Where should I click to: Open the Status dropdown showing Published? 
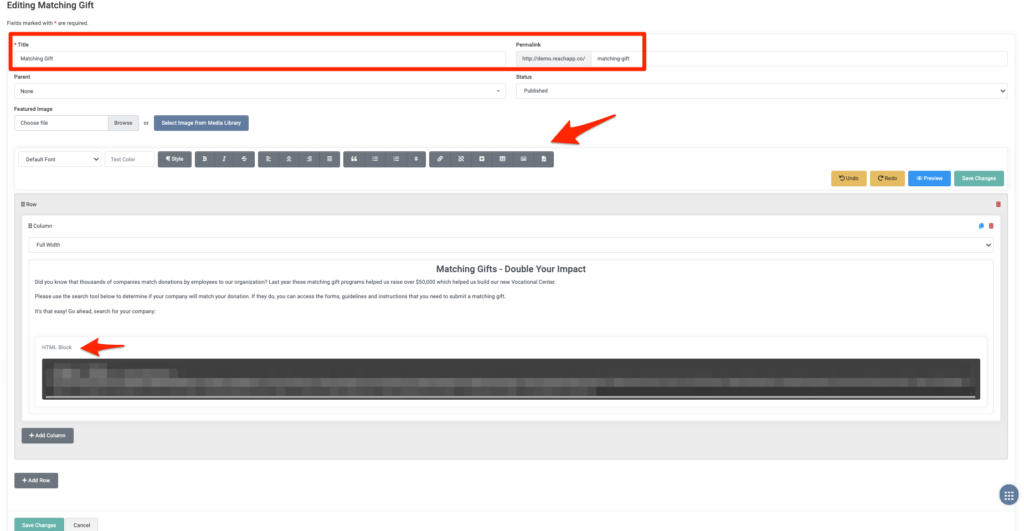coord(761,91)
